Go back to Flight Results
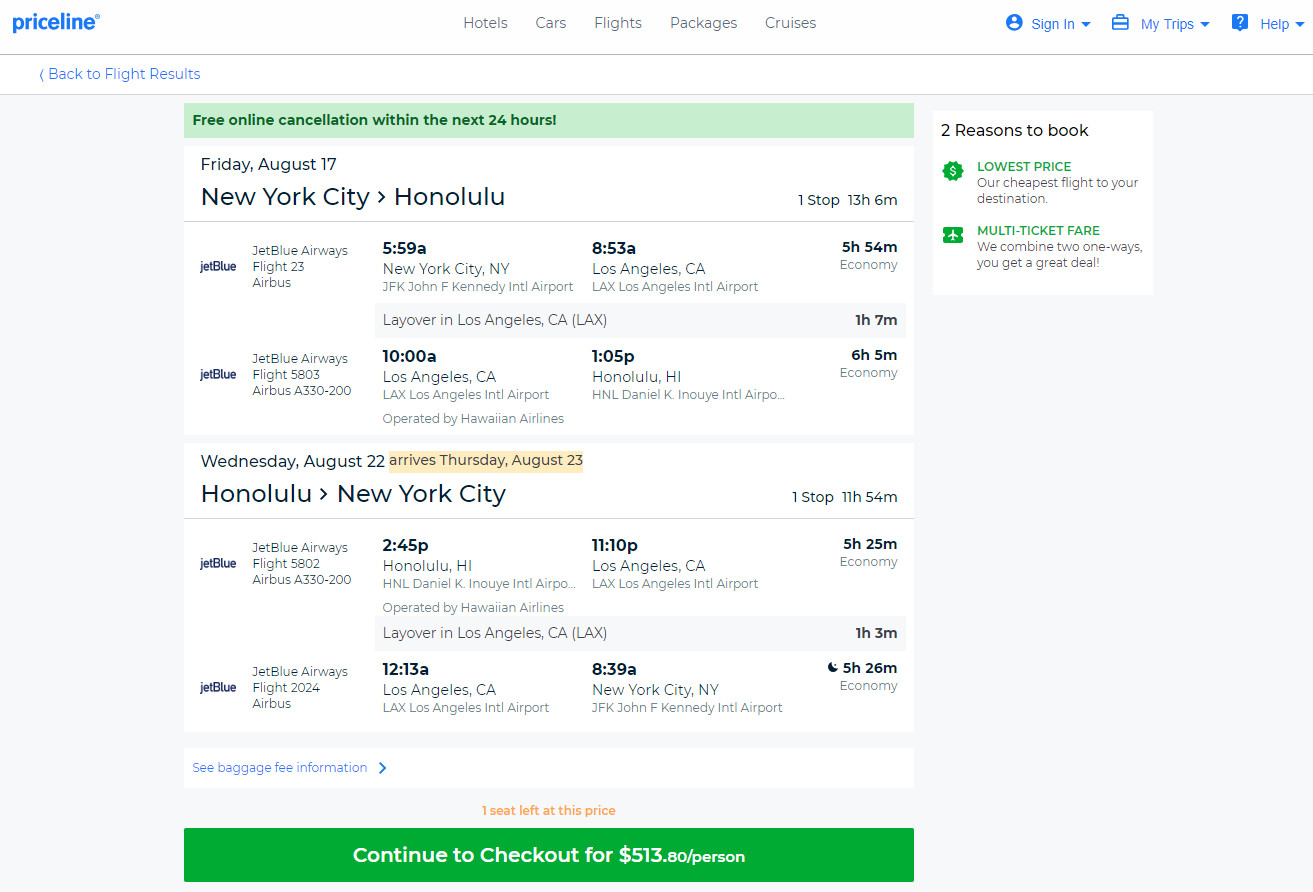The width and height of the screenshot is (1313, 892). tap(120, 74)
